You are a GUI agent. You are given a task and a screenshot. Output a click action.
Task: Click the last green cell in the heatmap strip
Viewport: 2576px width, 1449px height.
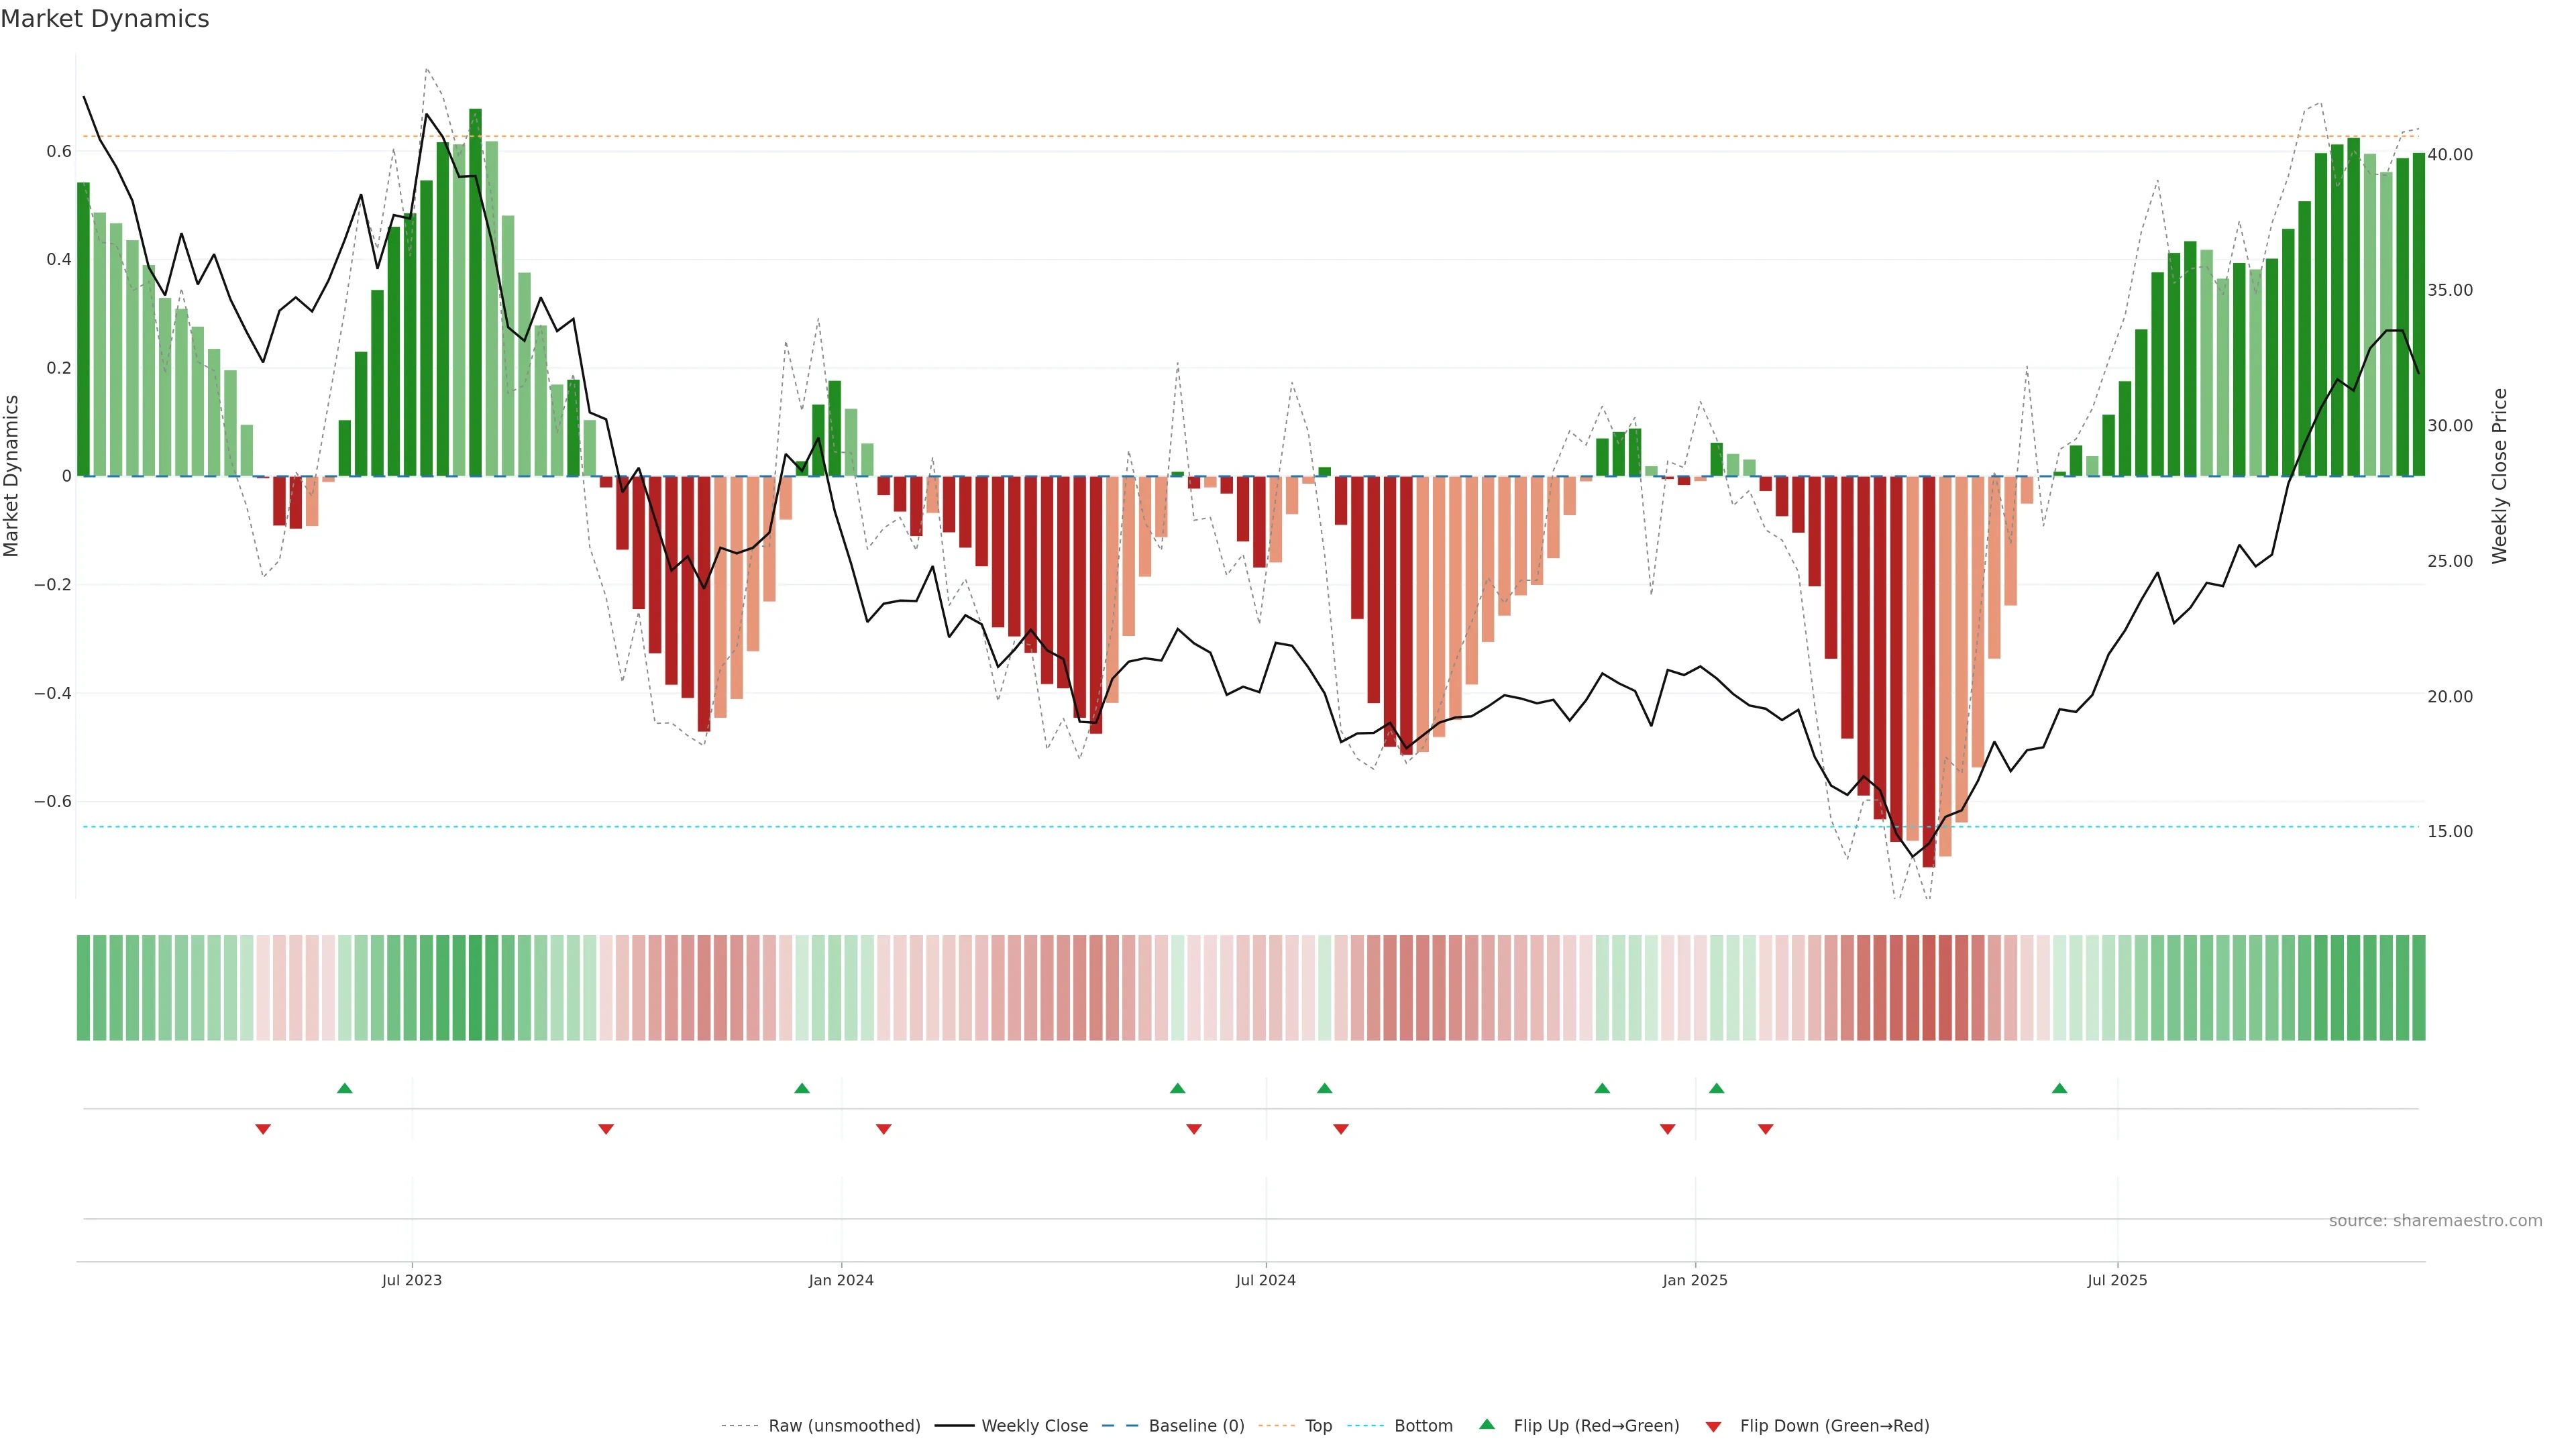[2418, 988]
